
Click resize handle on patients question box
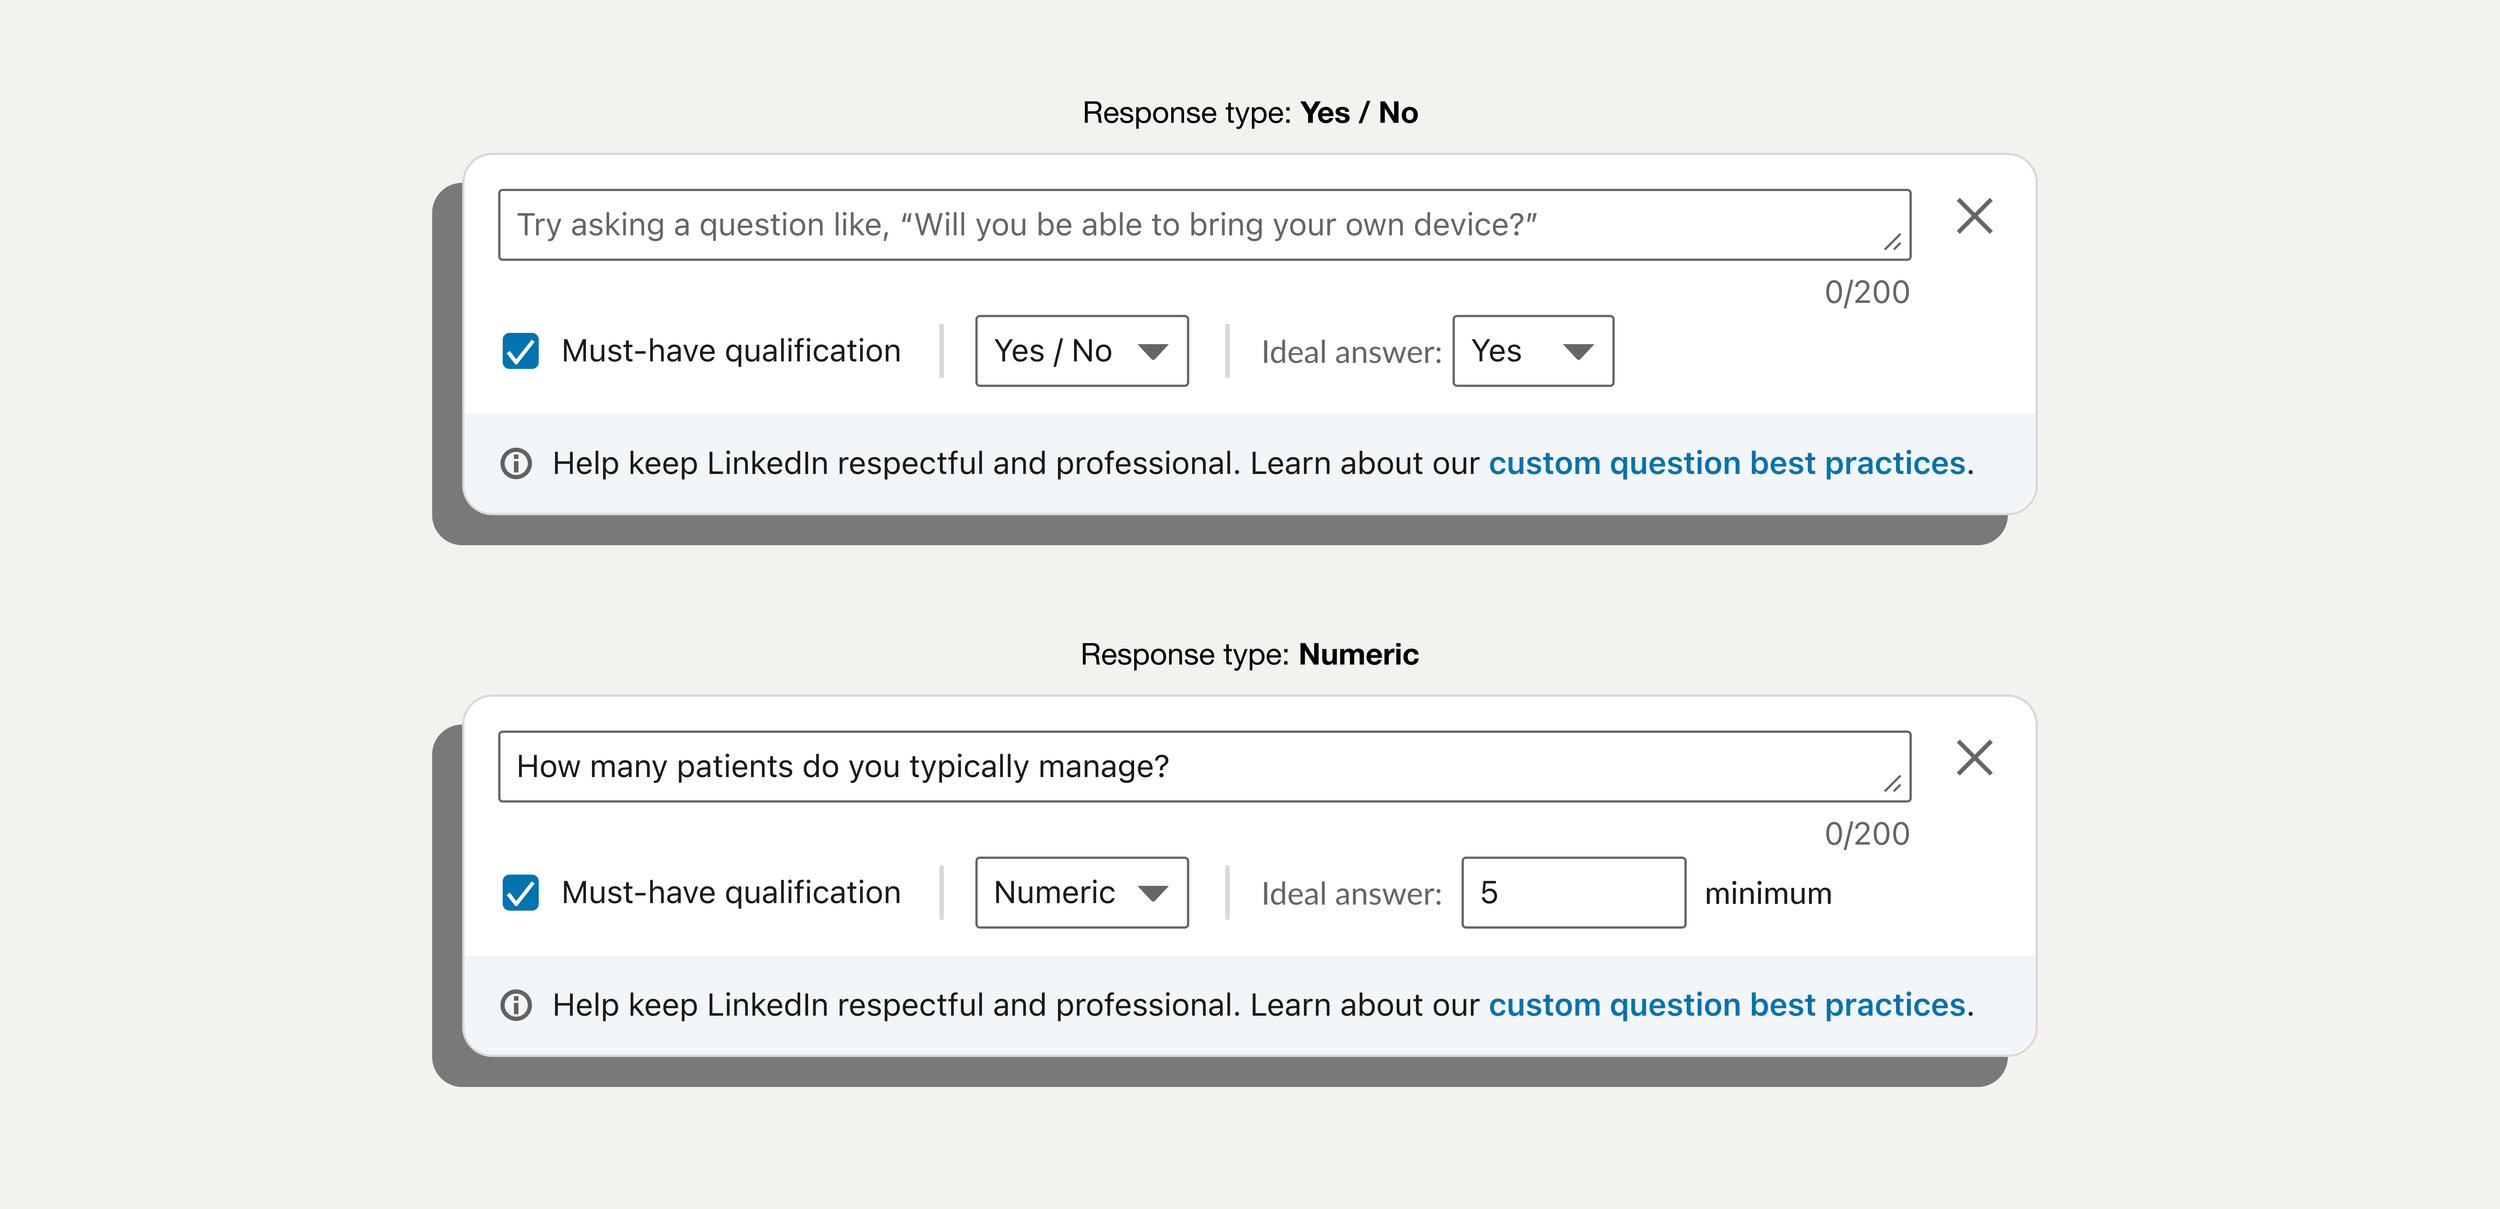pos(1892,784)
